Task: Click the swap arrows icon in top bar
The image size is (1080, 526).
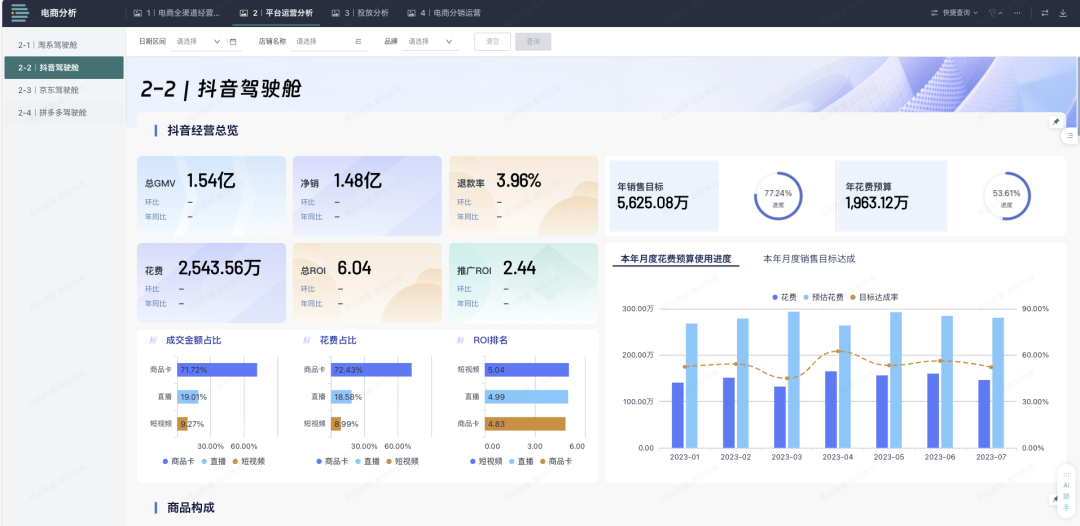Action: pyautogui.click(x=1045, y=13)
